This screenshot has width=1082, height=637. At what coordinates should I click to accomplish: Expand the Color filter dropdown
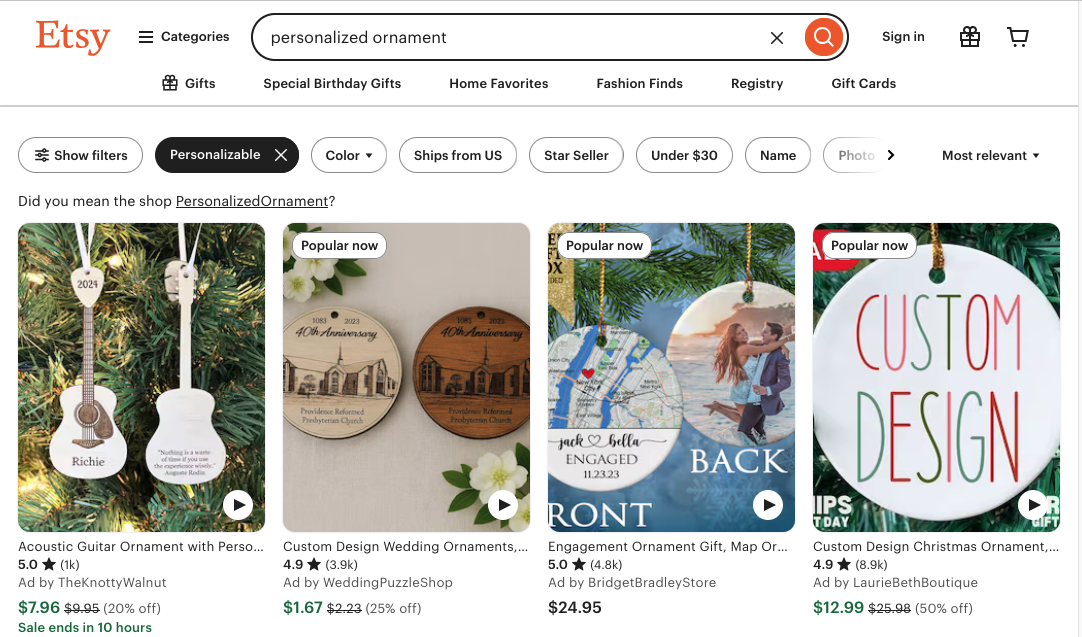click(348, 155)
